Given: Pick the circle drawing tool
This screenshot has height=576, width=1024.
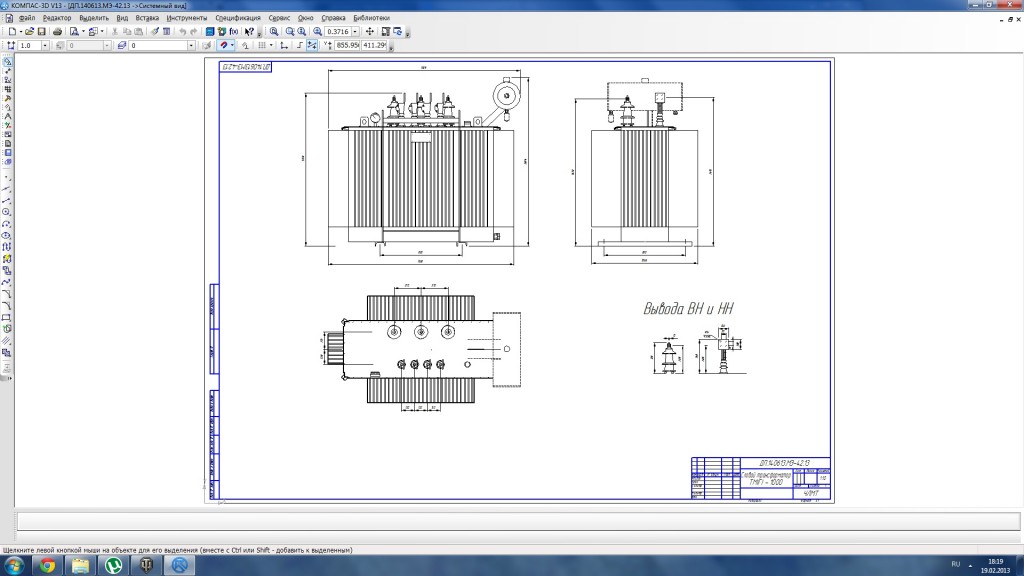Looking at the screenshot, I should pos(7,212).
